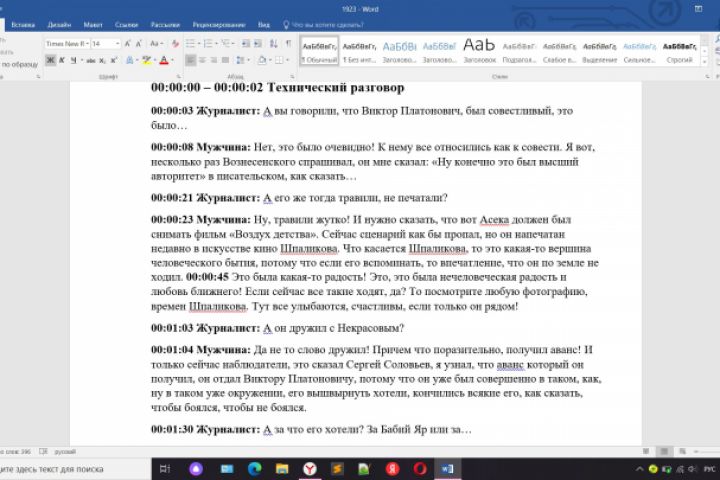
Task: Apply the Обычный style
Action: (x=319, y=51)
